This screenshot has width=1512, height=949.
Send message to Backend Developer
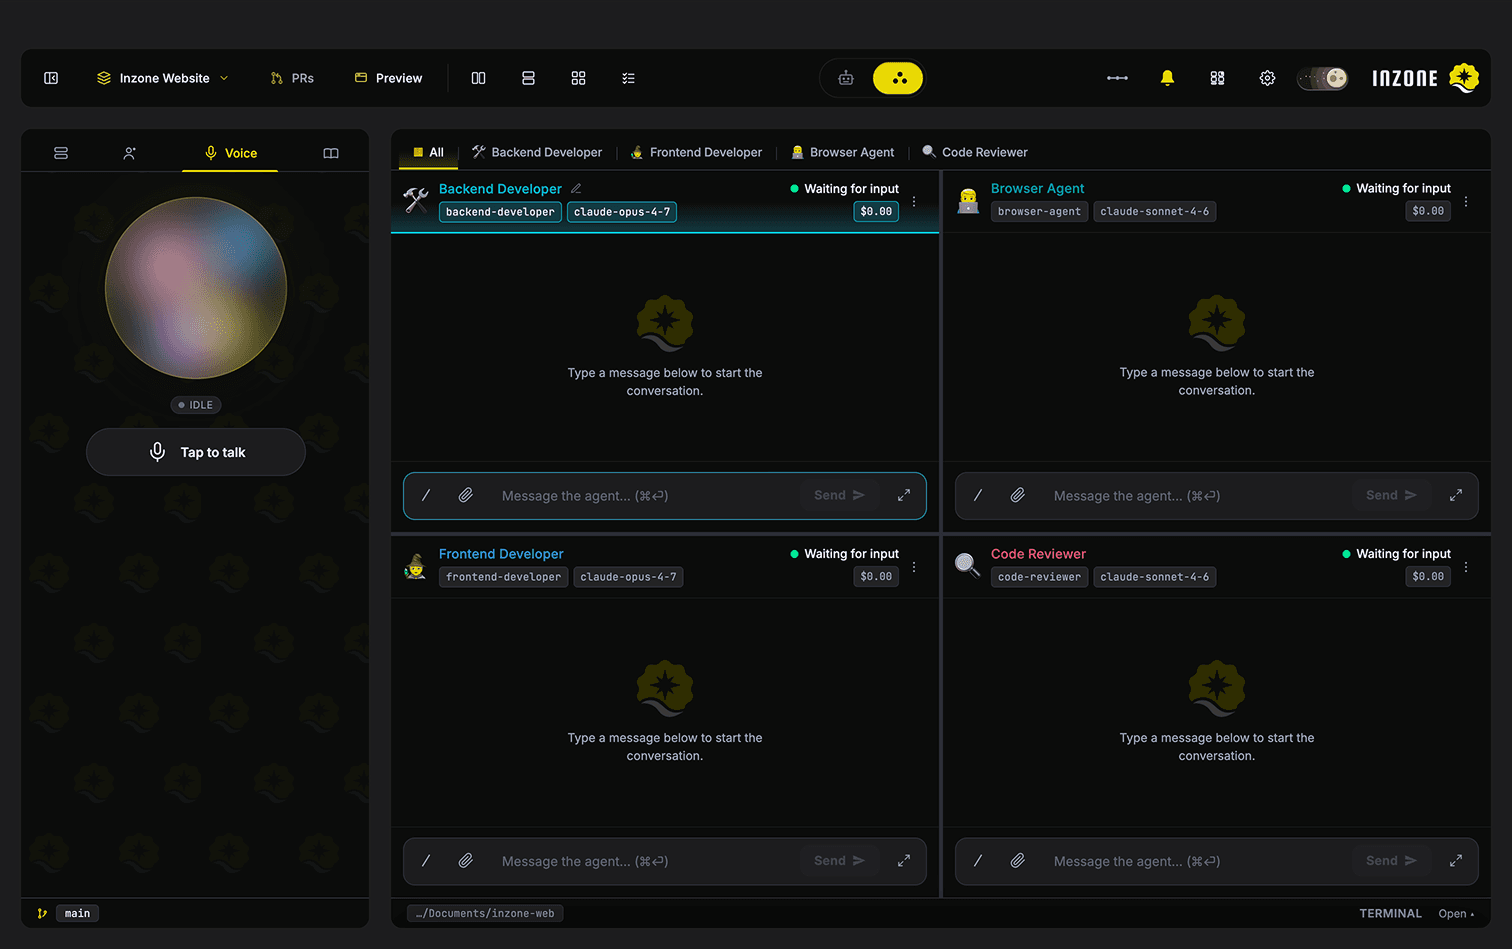(x=839, y=495)
